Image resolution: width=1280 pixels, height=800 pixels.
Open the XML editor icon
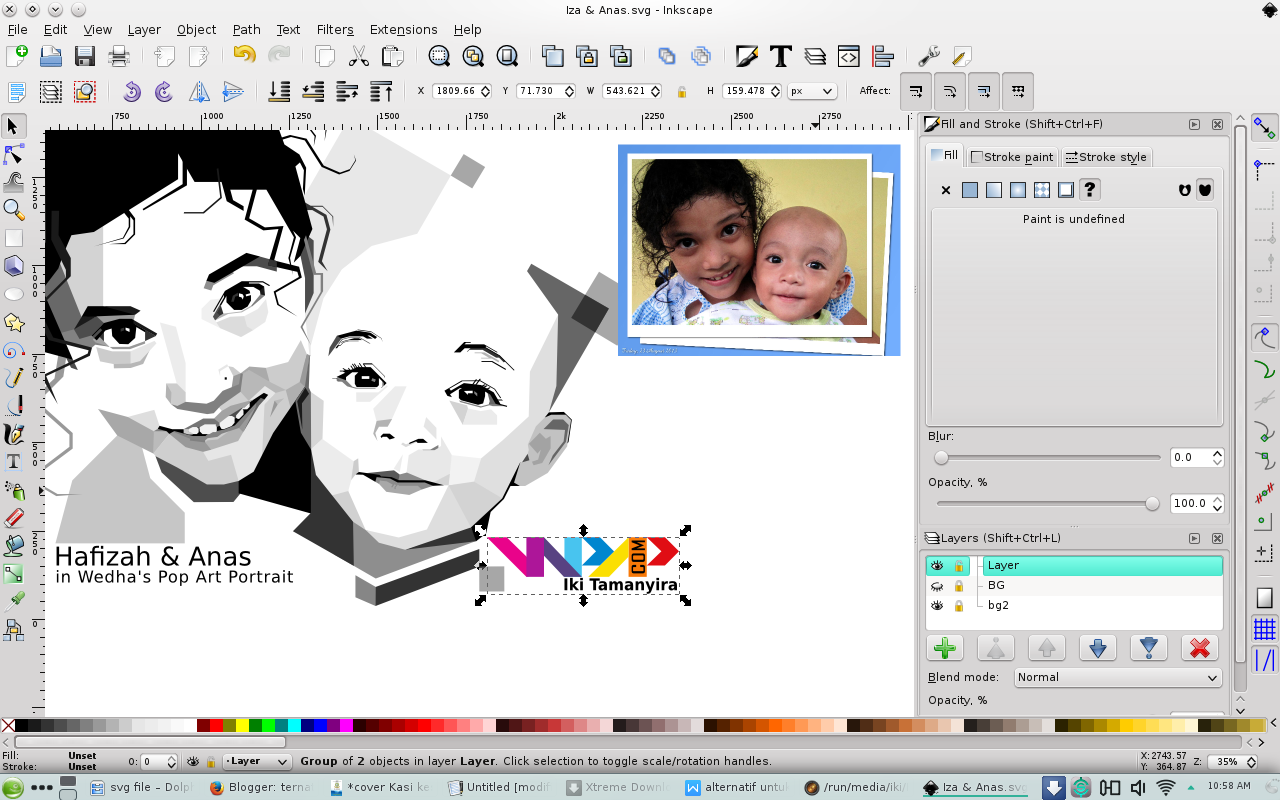tap(848, 57)
